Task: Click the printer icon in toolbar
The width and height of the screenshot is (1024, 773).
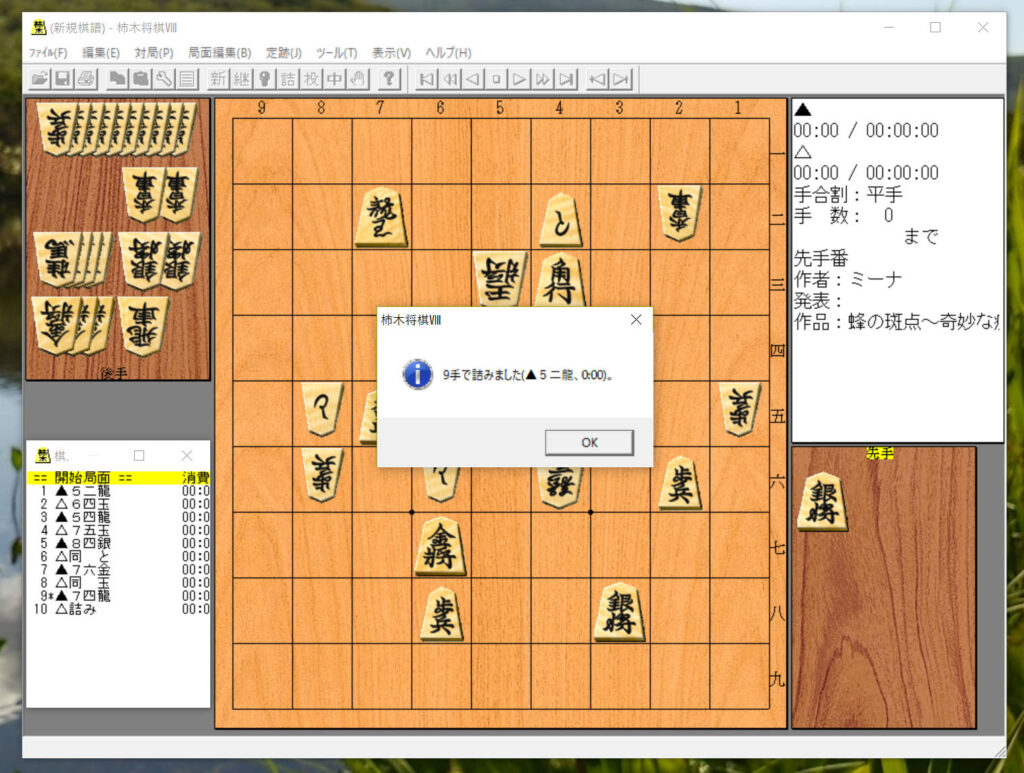Action: [x=85, y=79]
